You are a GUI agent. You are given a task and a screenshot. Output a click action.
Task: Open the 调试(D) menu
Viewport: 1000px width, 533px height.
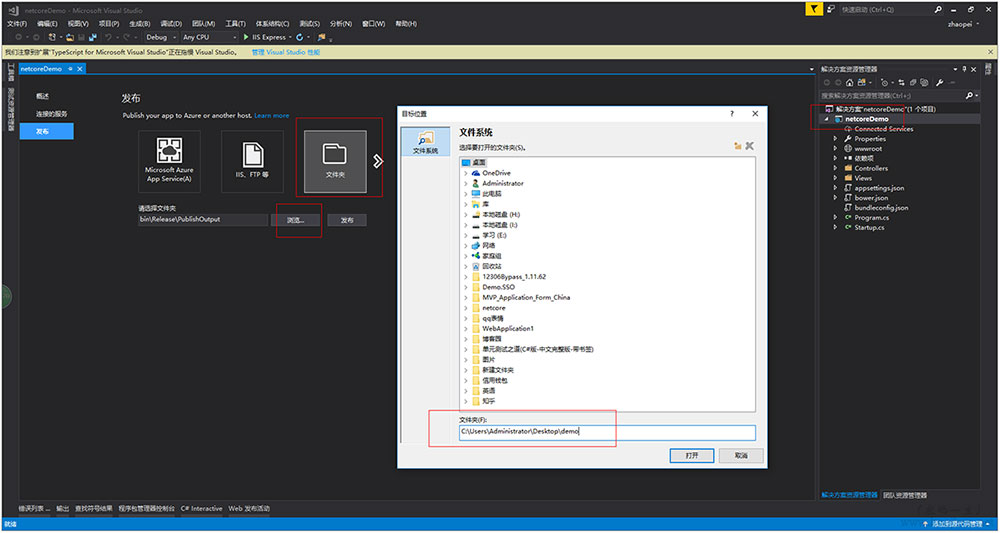(x=170, y=24)
